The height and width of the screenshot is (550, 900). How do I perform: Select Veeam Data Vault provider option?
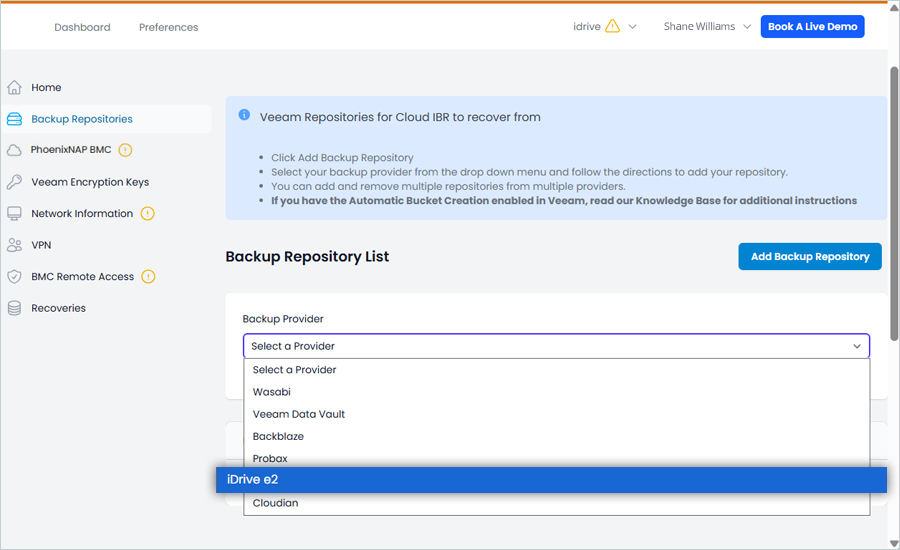557,414
